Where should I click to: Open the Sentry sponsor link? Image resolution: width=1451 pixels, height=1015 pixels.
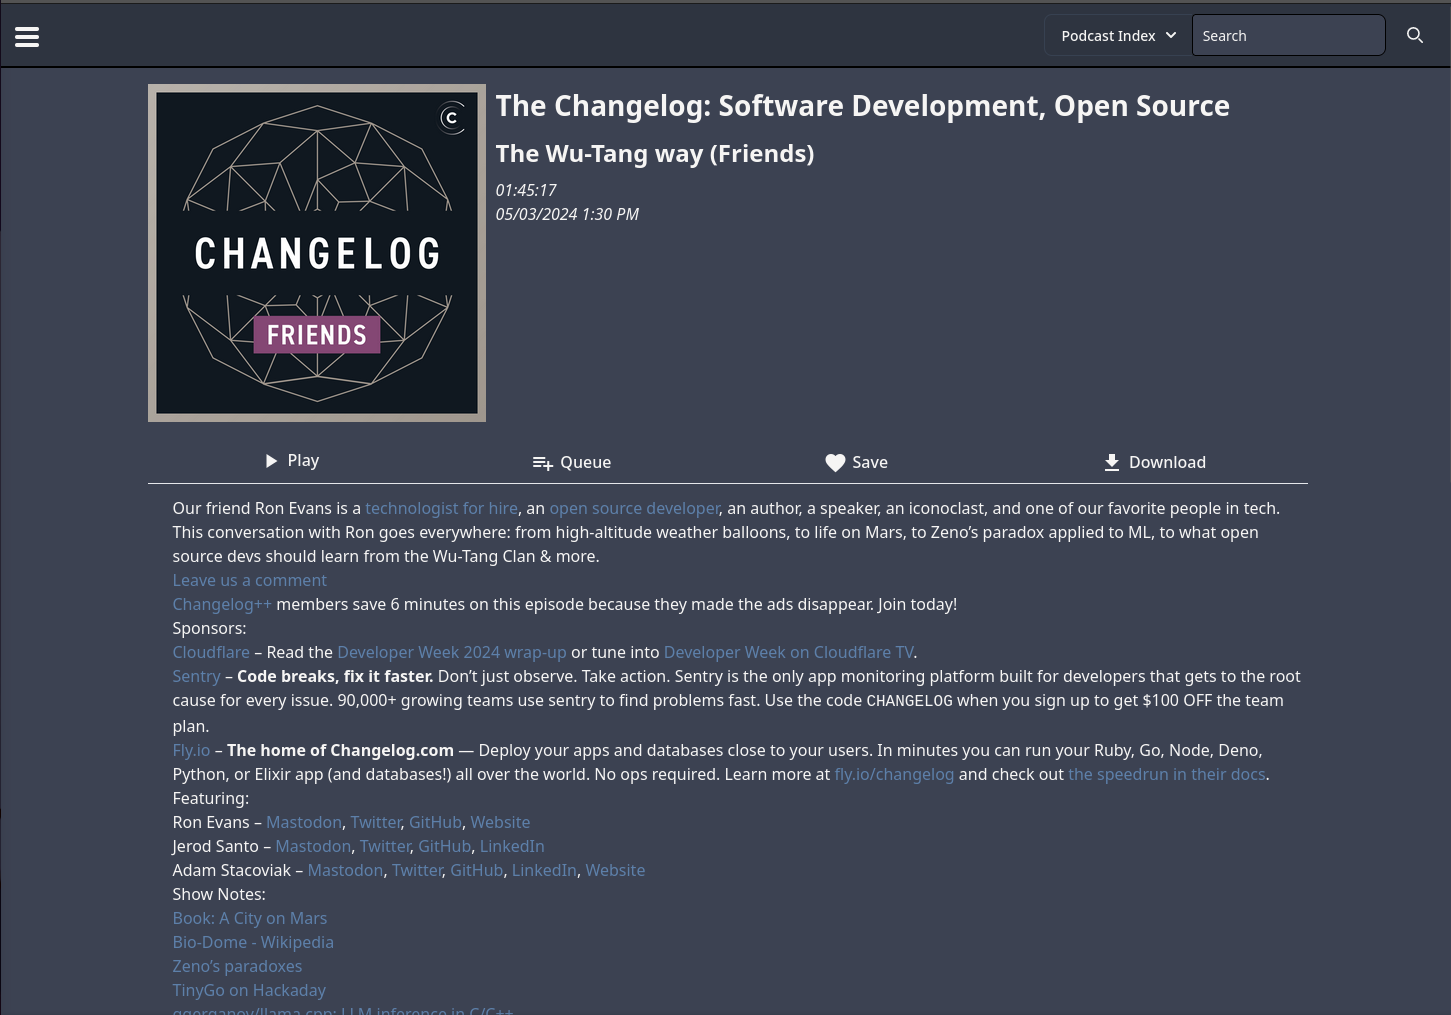(x=196, y=676)
